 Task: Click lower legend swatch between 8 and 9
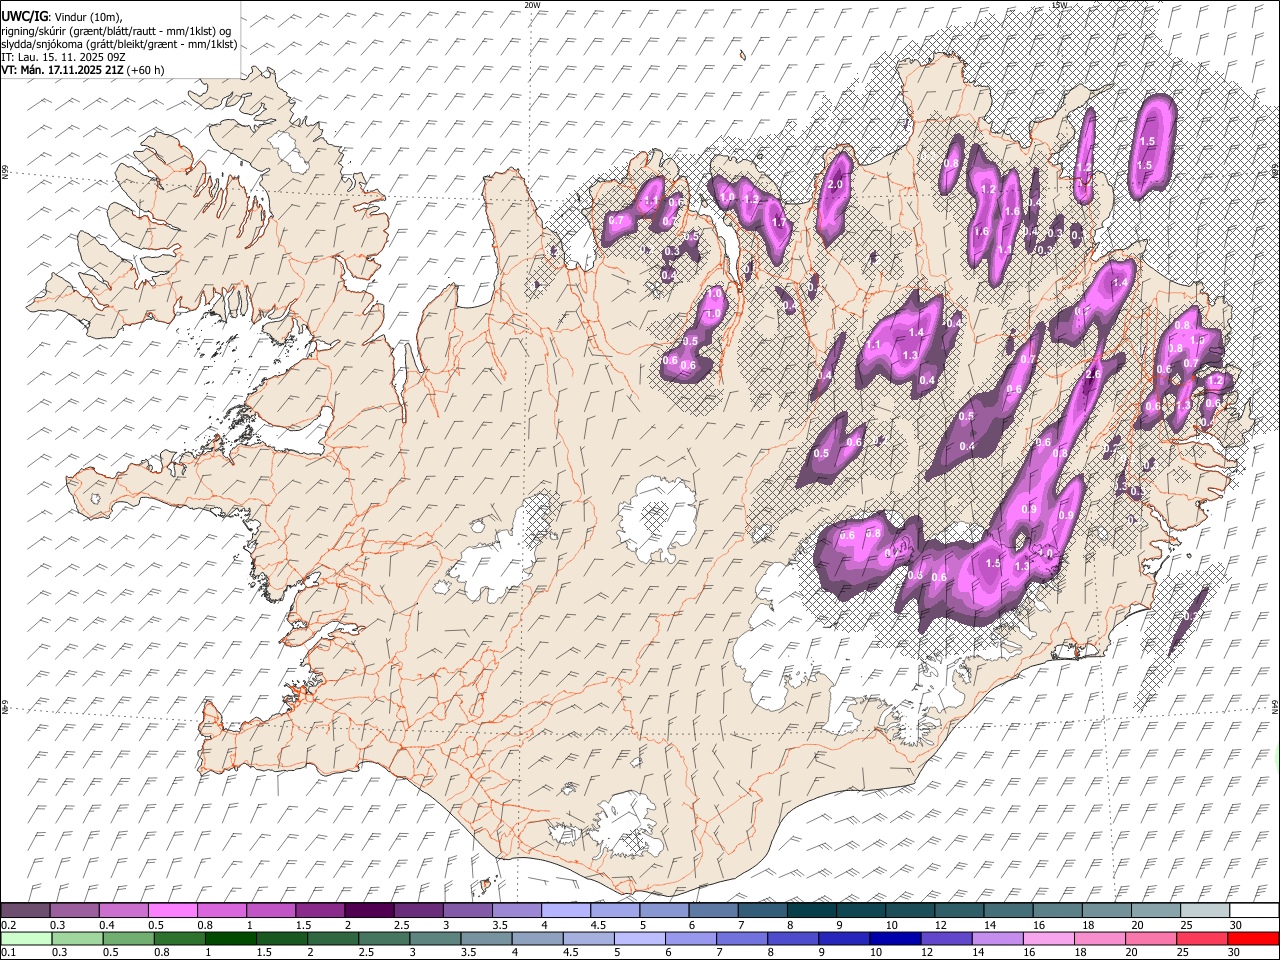[792, 938]
